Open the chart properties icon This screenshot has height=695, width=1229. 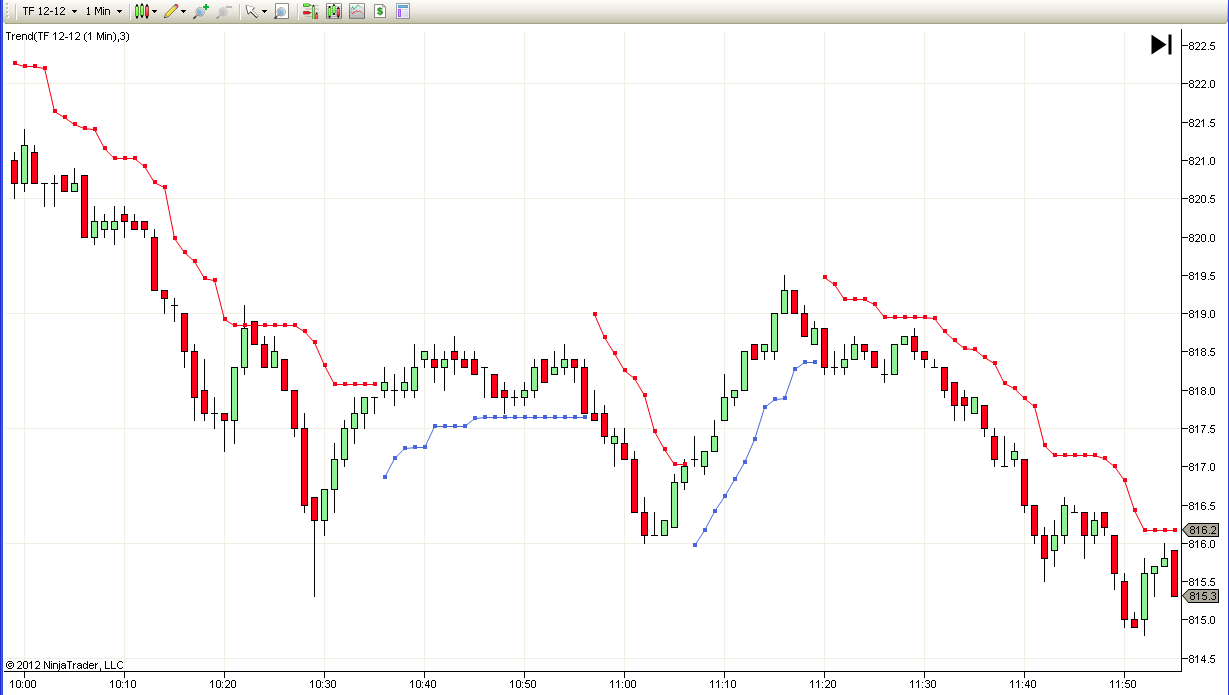click(x=403, y=12)
